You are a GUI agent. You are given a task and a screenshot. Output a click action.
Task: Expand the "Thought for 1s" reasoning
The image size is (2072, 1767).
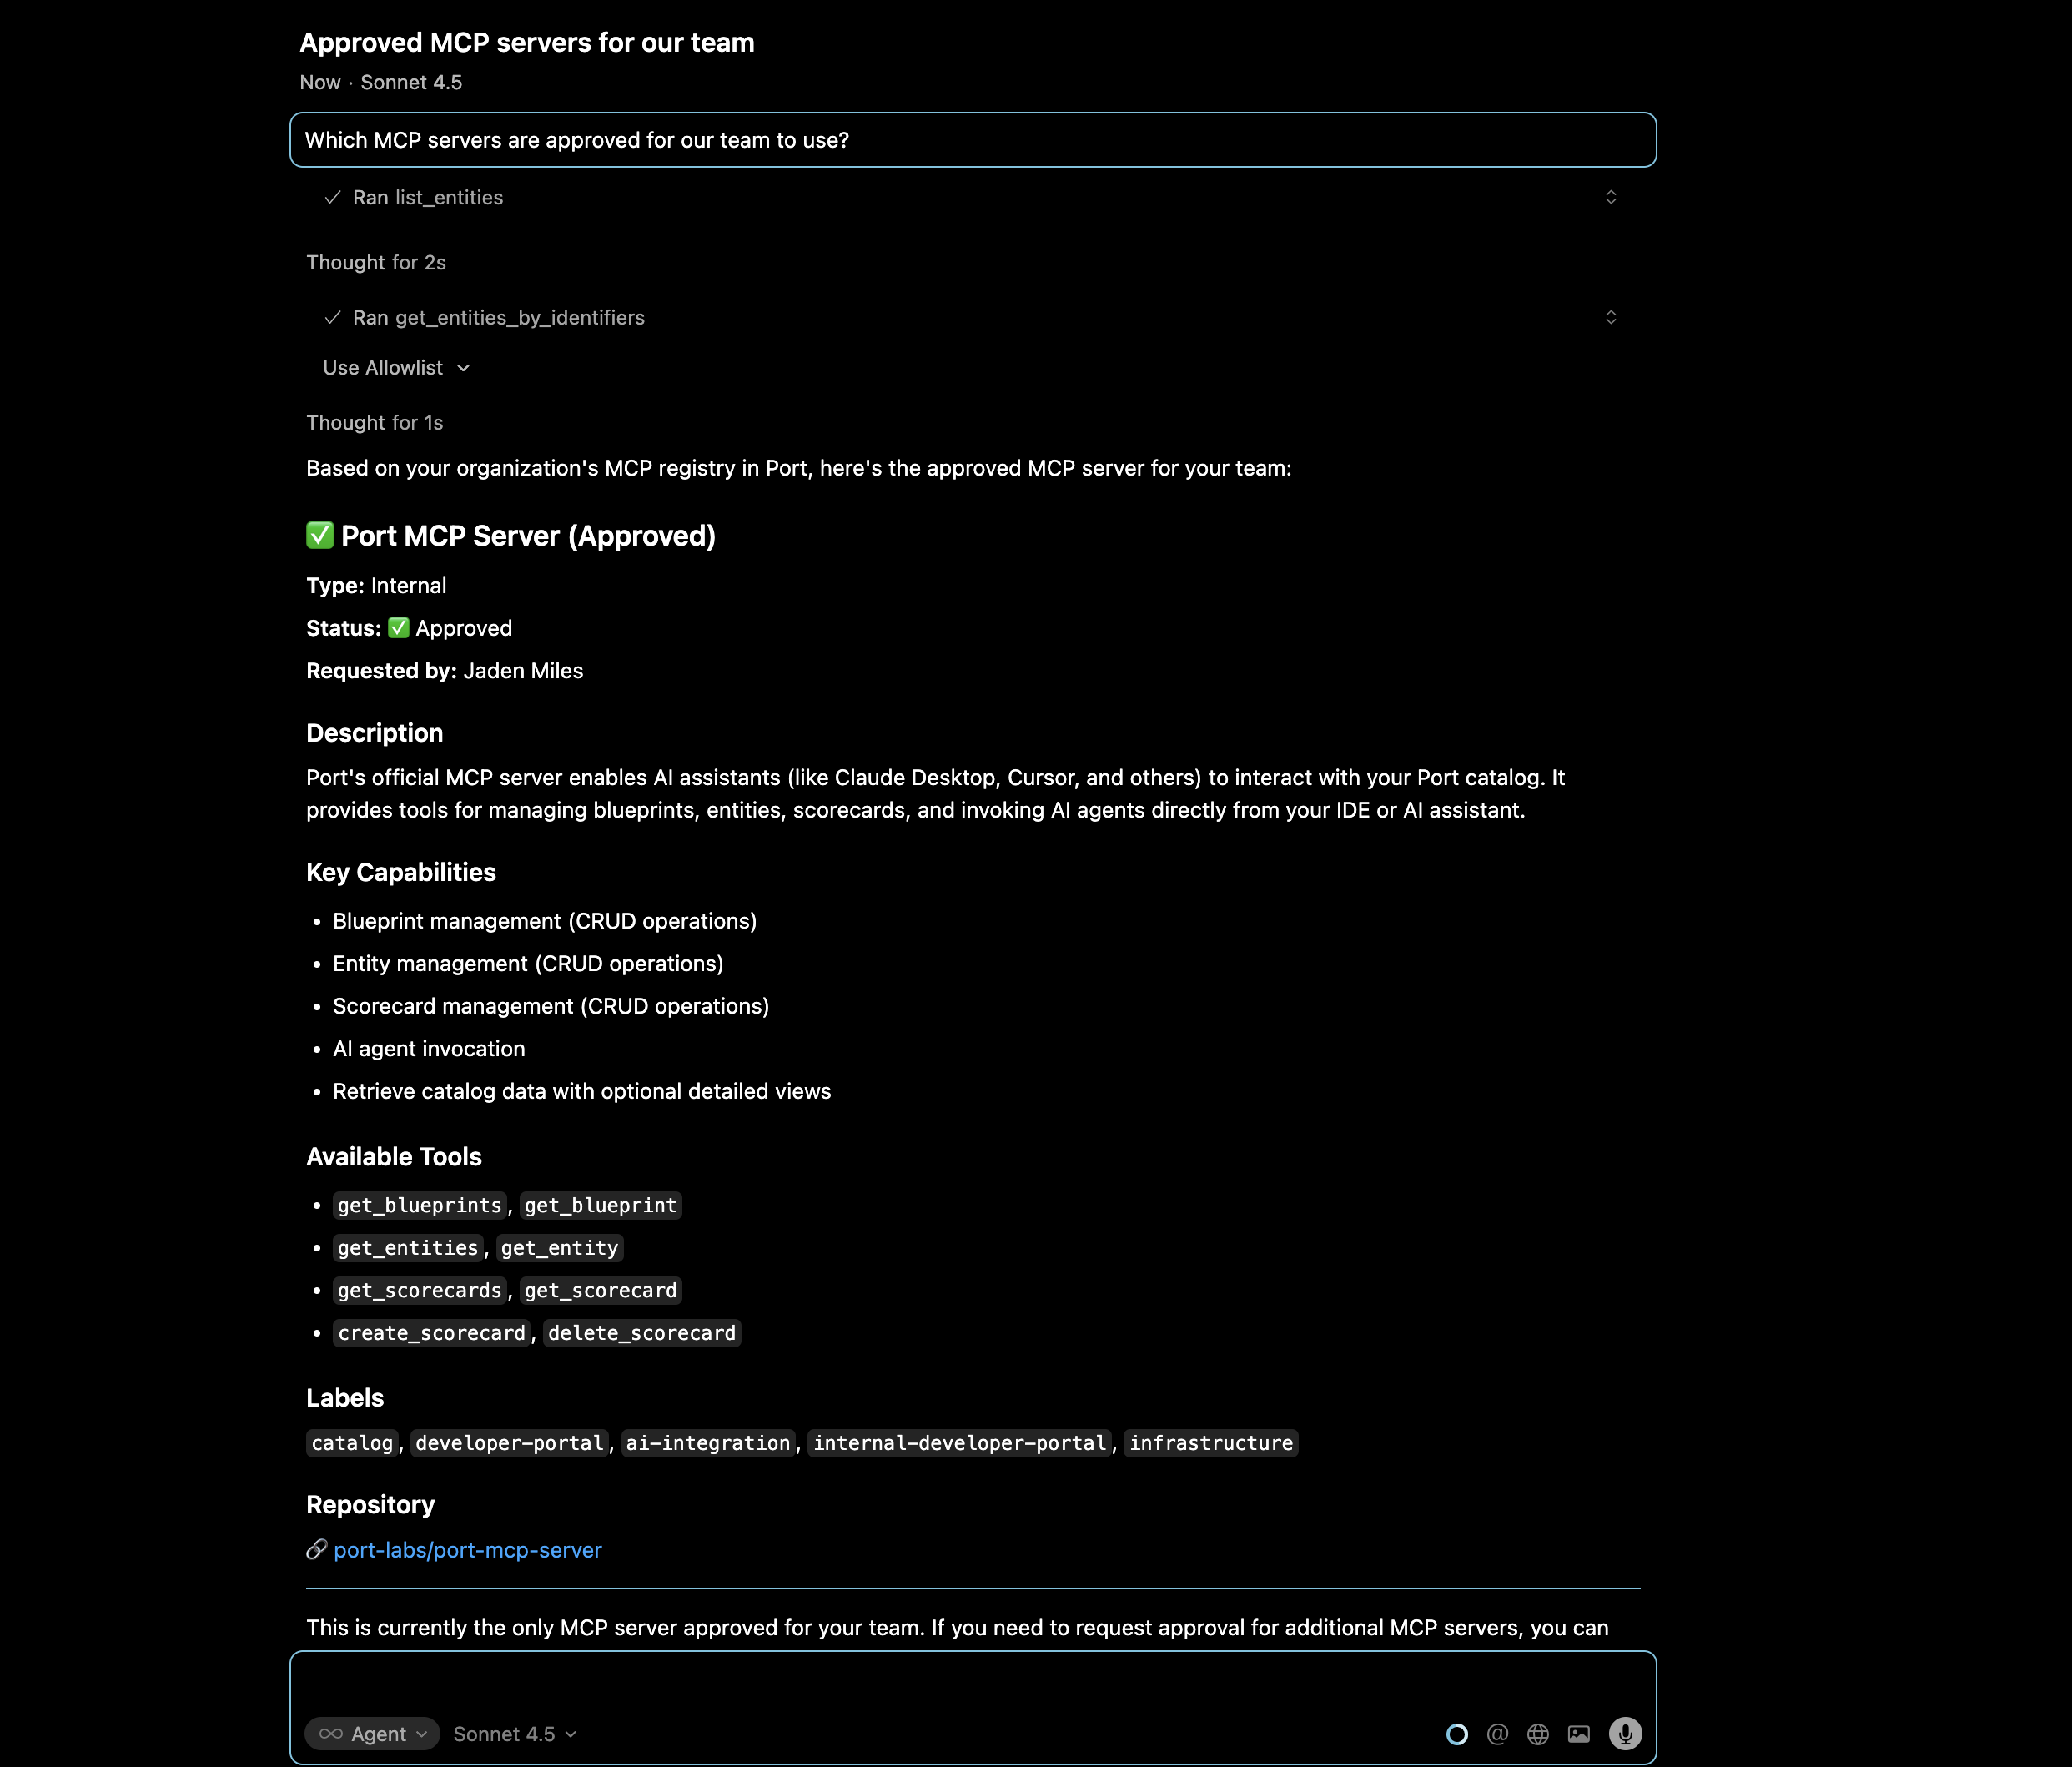tap(374, 423)
